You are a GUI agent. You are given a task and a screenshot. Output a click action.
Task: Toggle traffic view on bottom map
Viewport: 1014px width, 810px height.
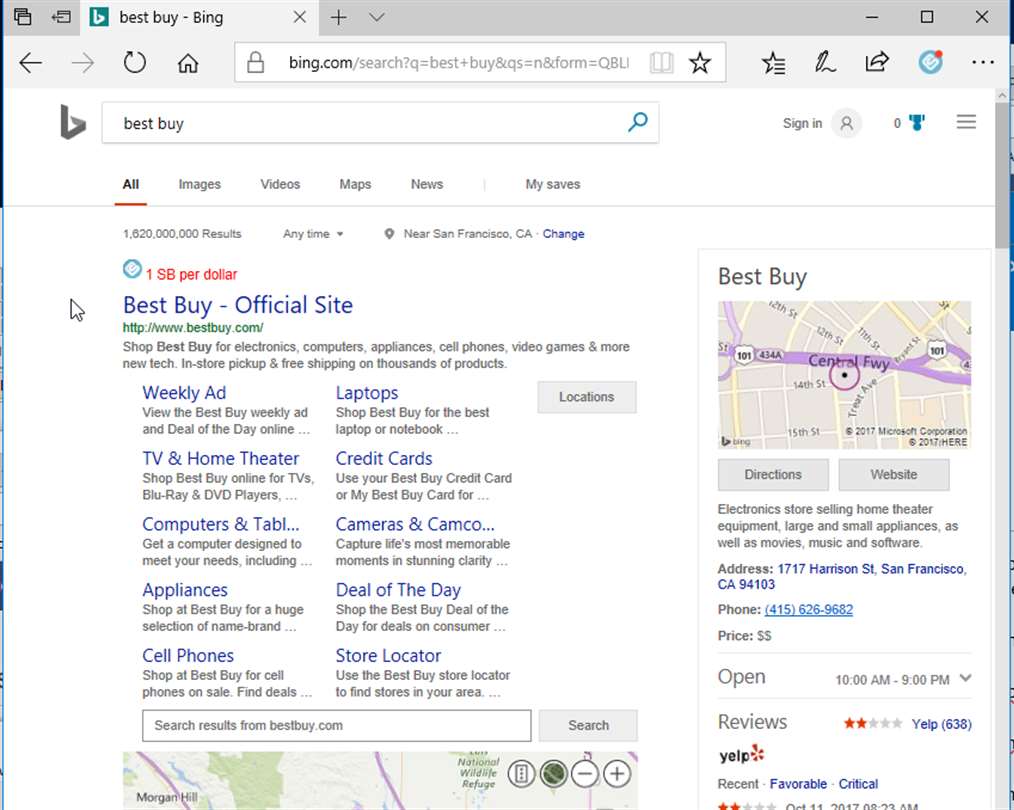pyautogui.click(x=521, y=773)
